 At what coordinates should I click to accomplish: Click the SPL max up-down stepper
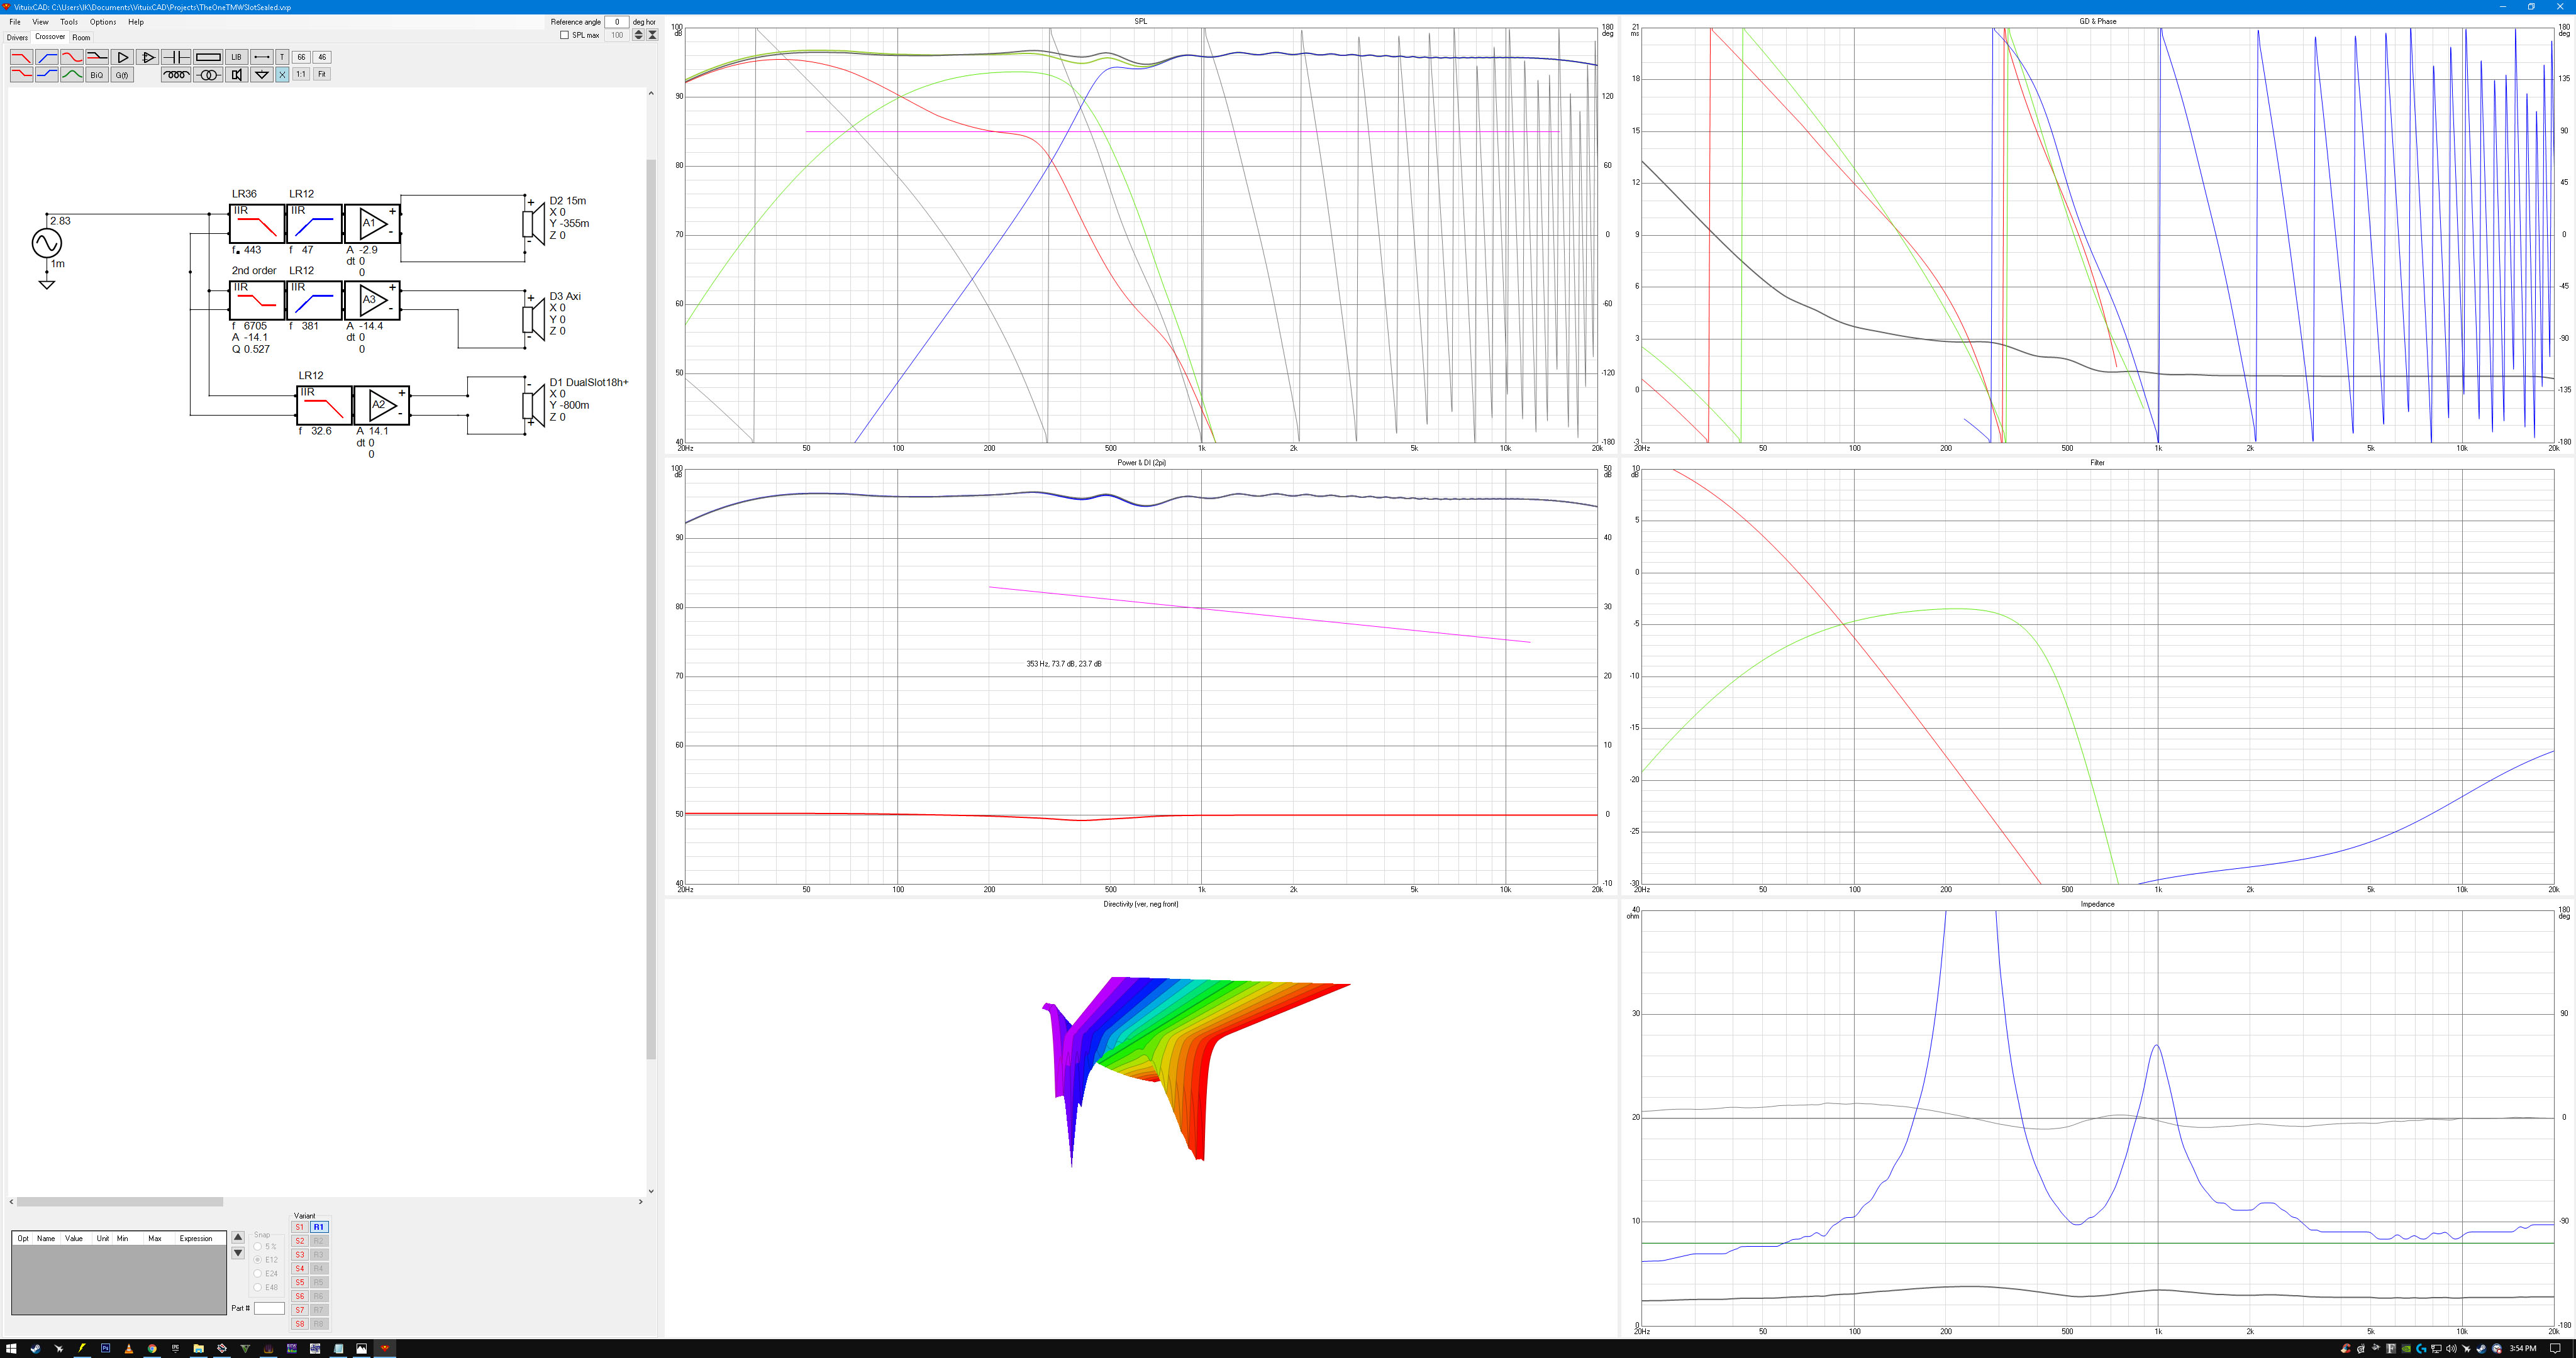(638, 35)
